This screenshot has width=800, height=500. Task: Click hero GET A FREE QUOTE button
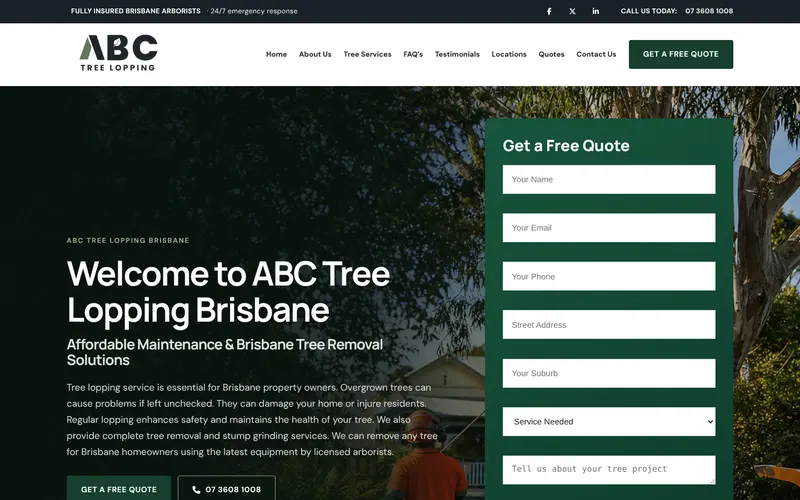click(x=118, y=489)
